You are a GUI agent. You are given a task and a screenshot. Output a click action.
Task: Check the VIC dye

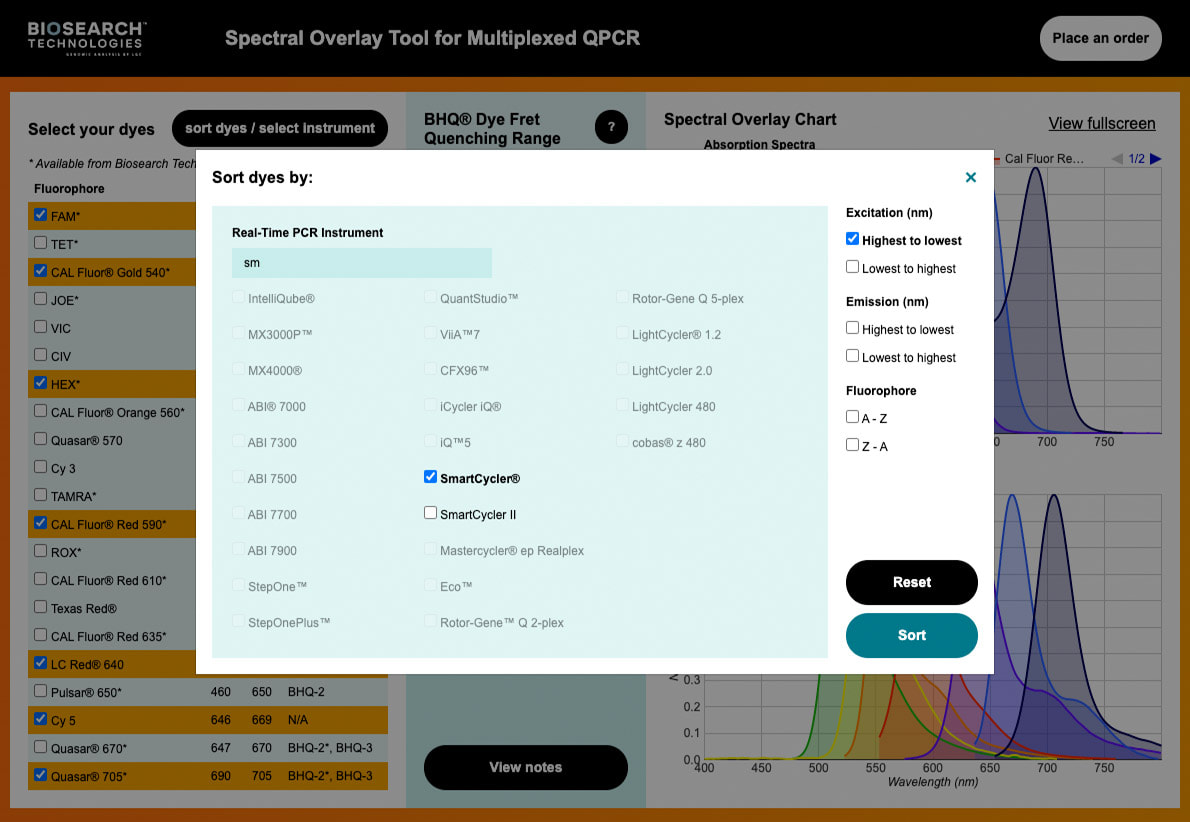click(40, 327)
